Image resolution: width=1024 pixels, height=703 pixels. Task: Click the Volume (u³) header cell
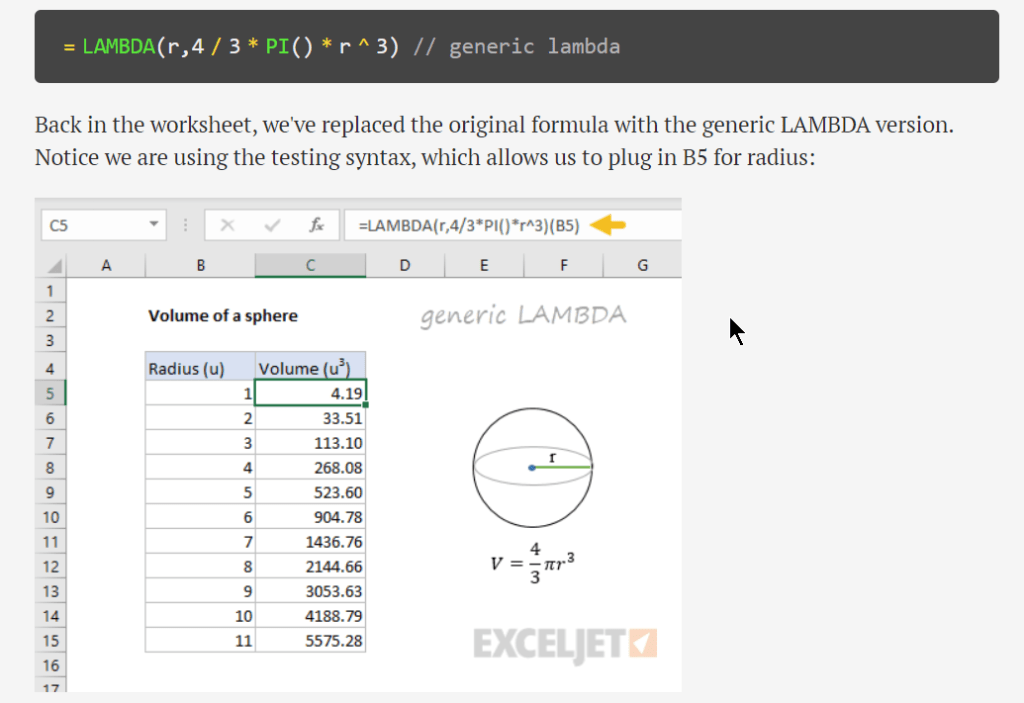[310, 368]
